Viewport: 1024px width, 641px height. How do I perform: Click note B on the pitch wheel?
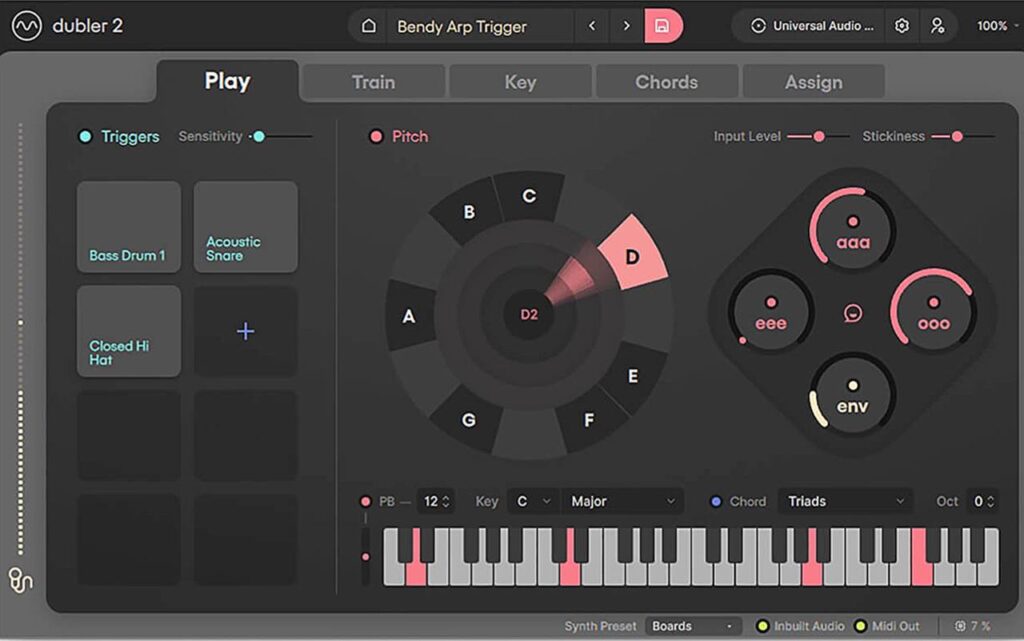[469, 211]
